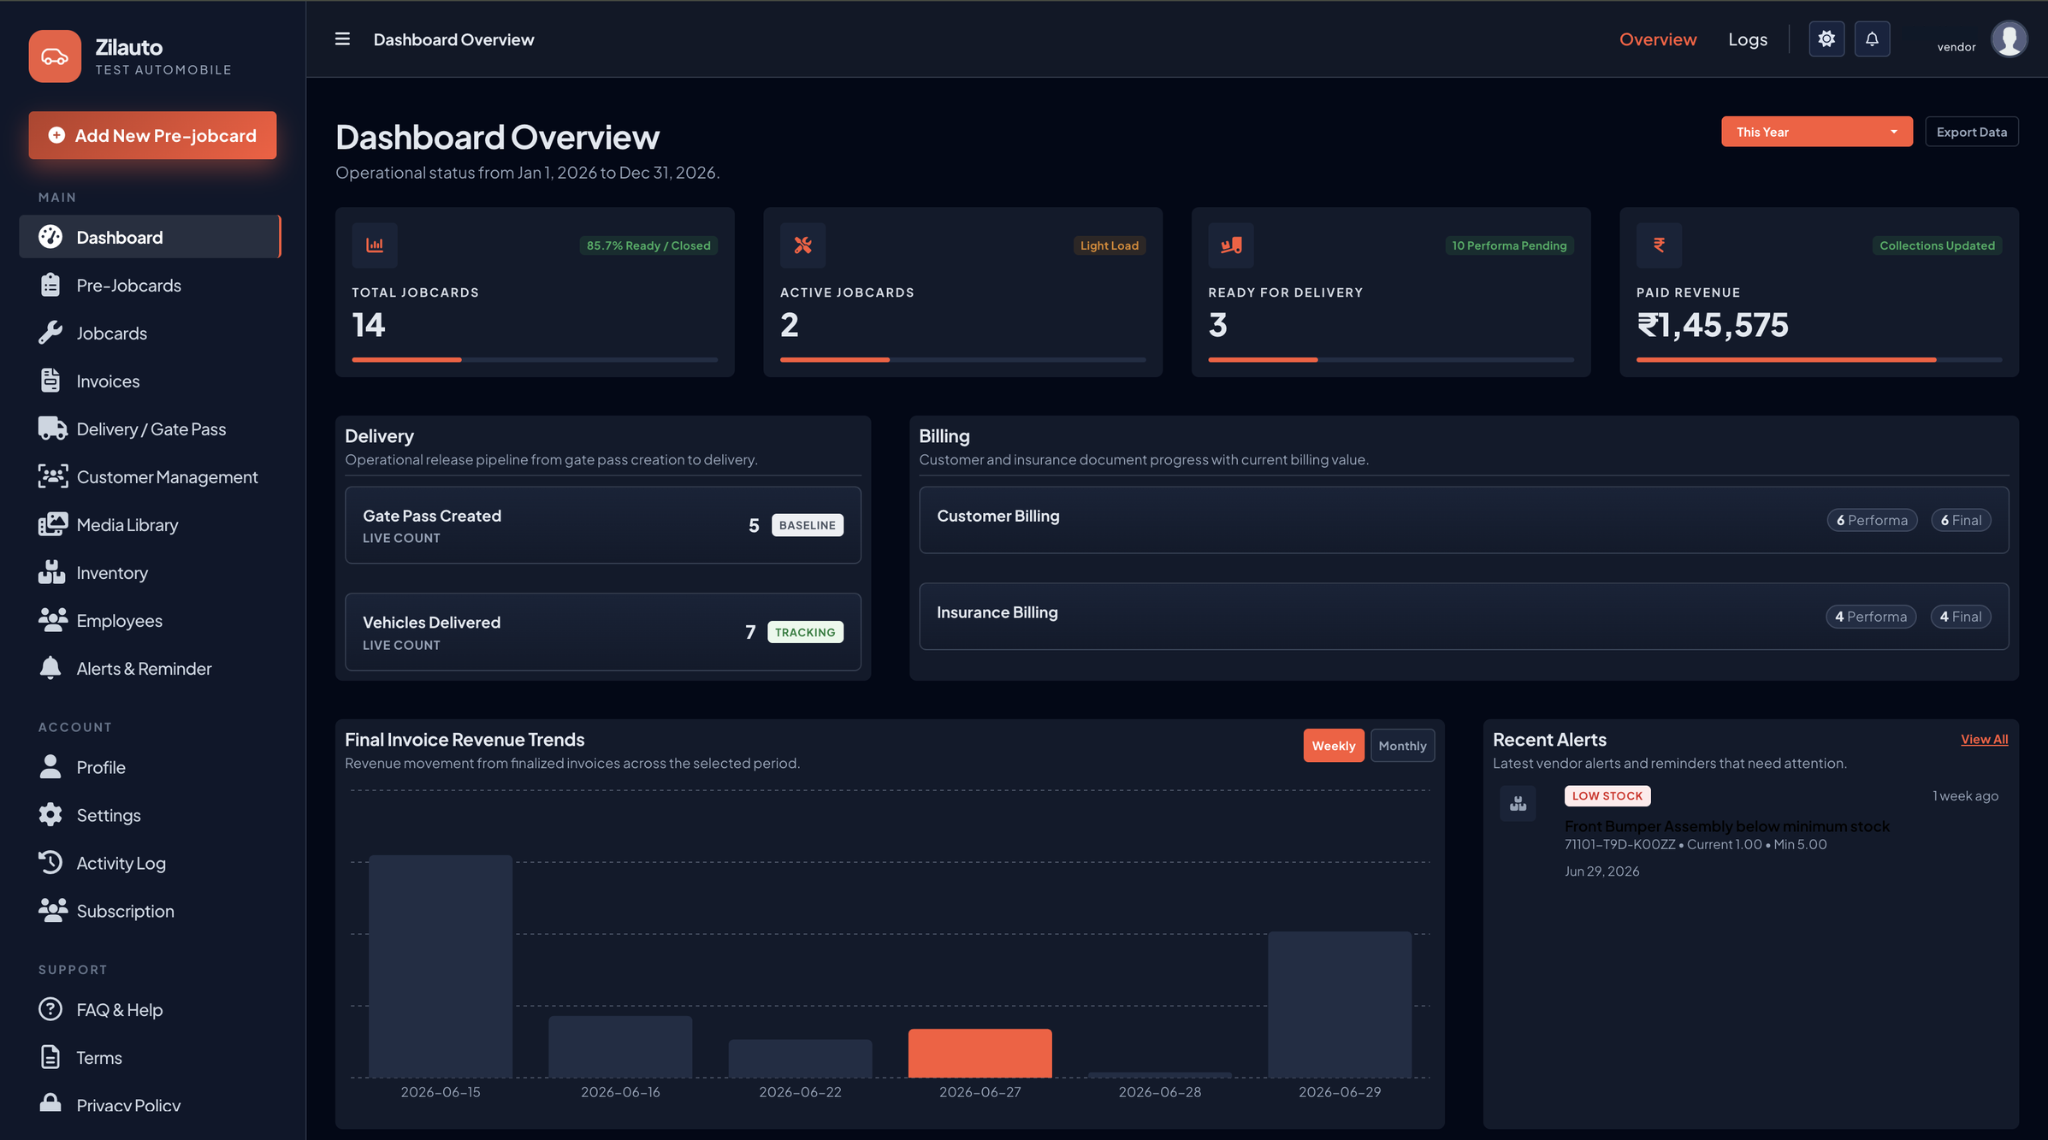2048x1140 pixels.
Task: Click the Jobcards wrench icon
Action: click(51, 333)
